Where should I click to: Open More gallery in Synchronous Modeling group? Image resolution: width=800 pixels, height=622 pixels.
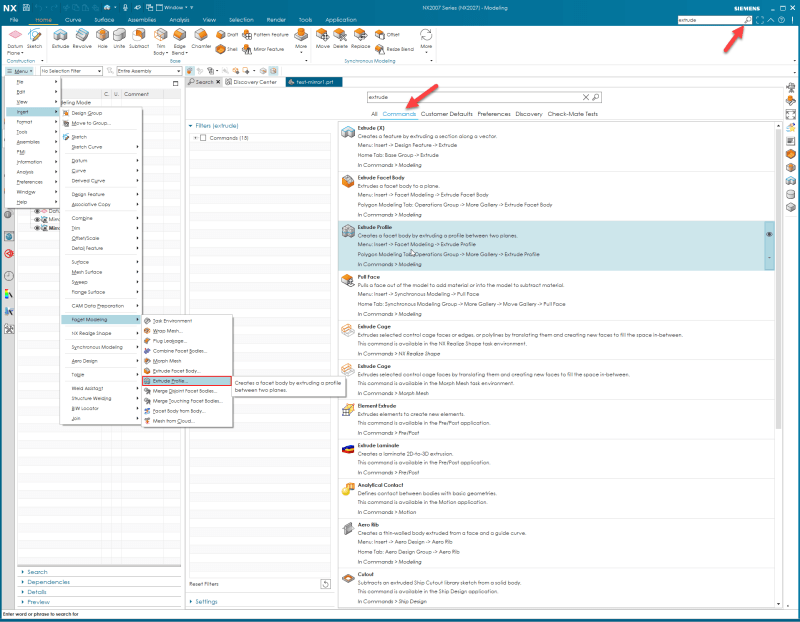click(x=426, y=40)
